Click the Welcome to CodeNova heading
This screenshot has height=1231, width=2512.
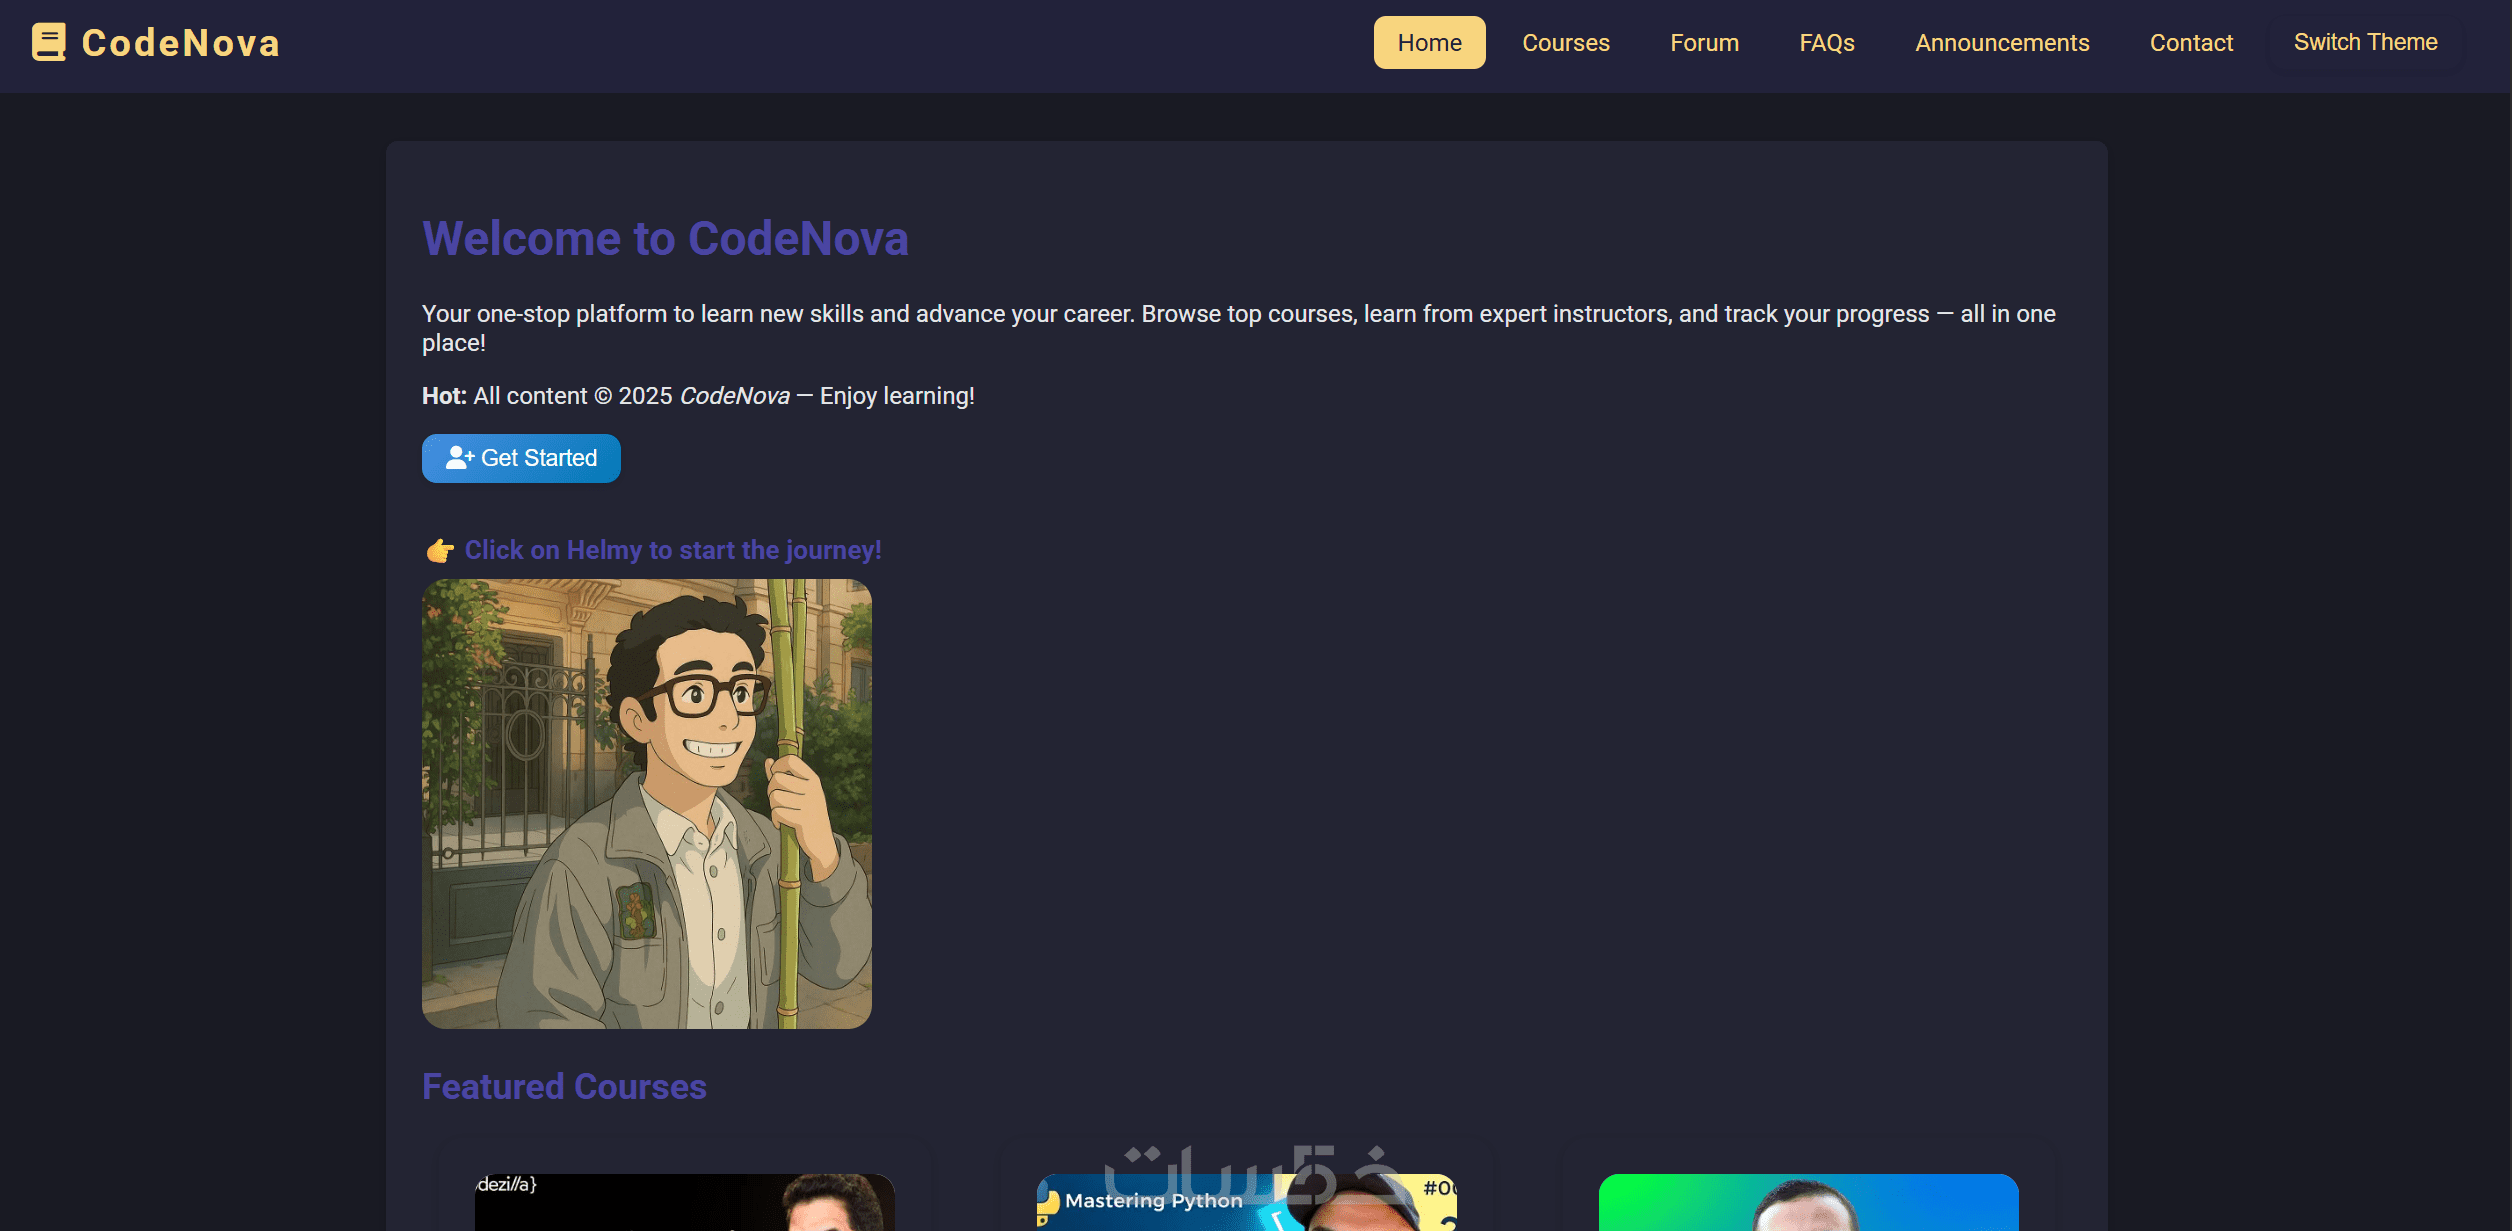coord(665,239)
